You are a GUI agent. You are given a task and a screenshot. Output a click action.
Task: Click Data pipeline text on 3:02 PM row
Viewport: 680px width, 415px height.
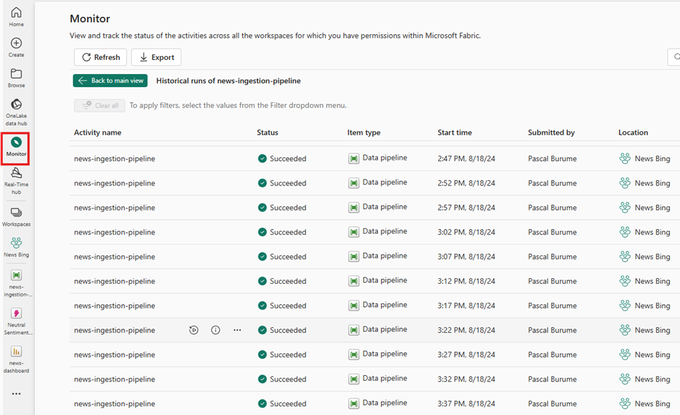385,231
